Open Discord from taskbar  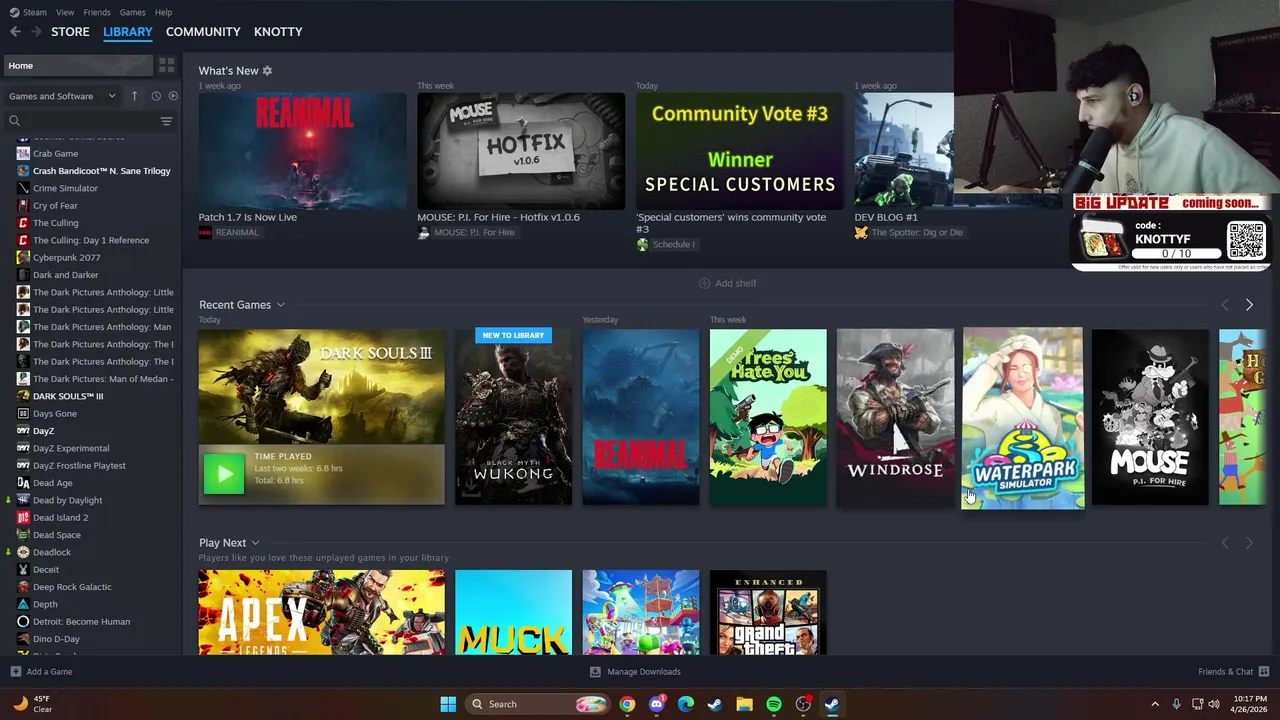pyautogui.click(x=656, y=704)
